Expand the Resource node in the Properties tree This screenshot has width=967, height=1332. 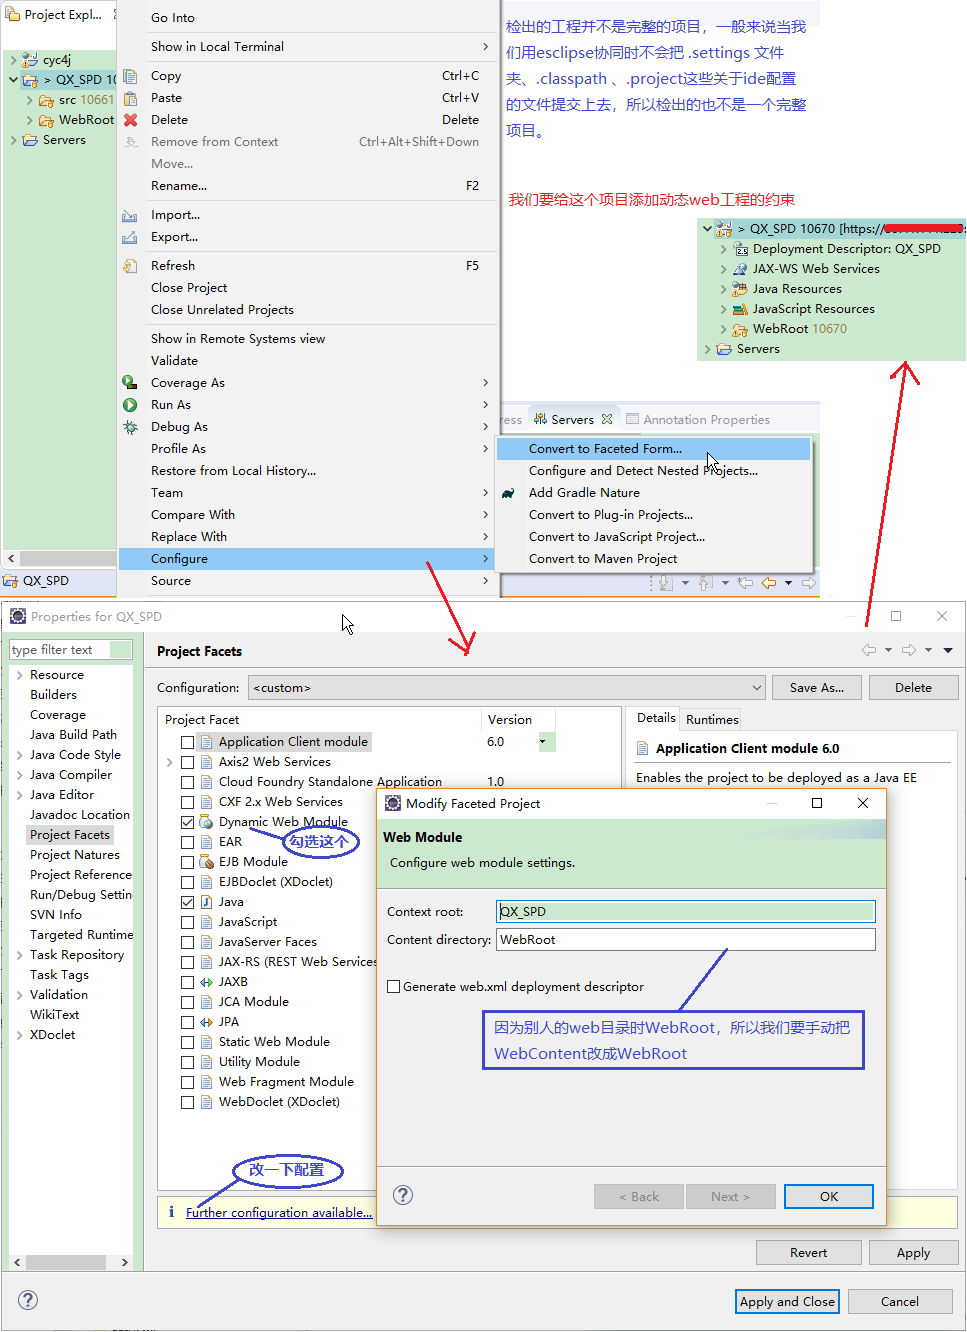(x=20, y=675)
